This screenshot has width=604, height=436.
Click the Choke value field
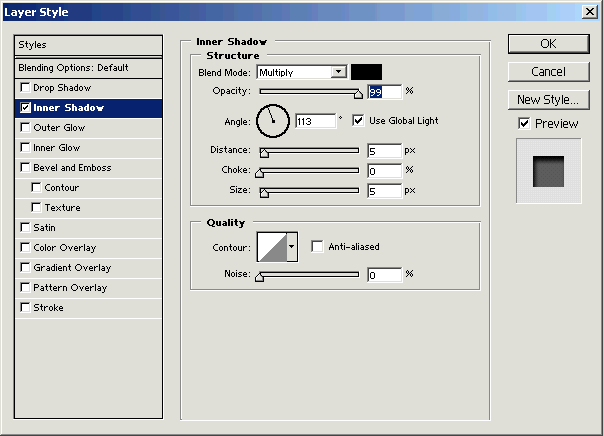click(x=384, y=171)
